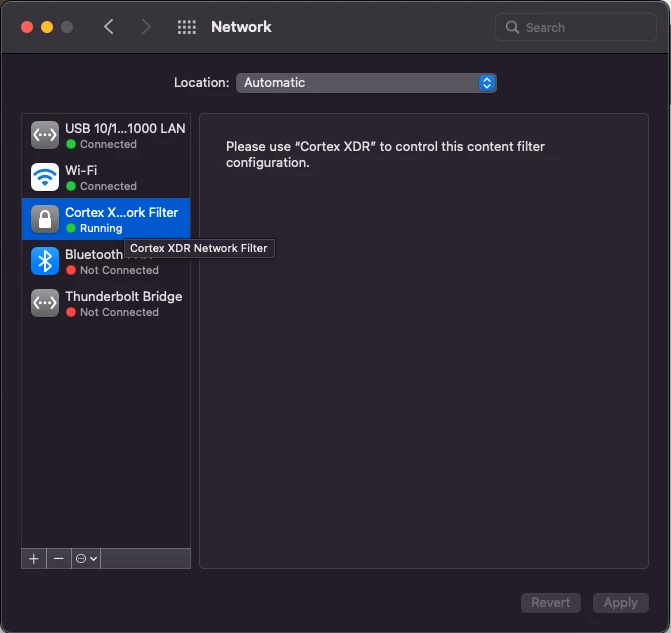Click the Cortex filter lock icon
Image resolution: width=671 pixels, height=633 pixels.
pos(45,219)
